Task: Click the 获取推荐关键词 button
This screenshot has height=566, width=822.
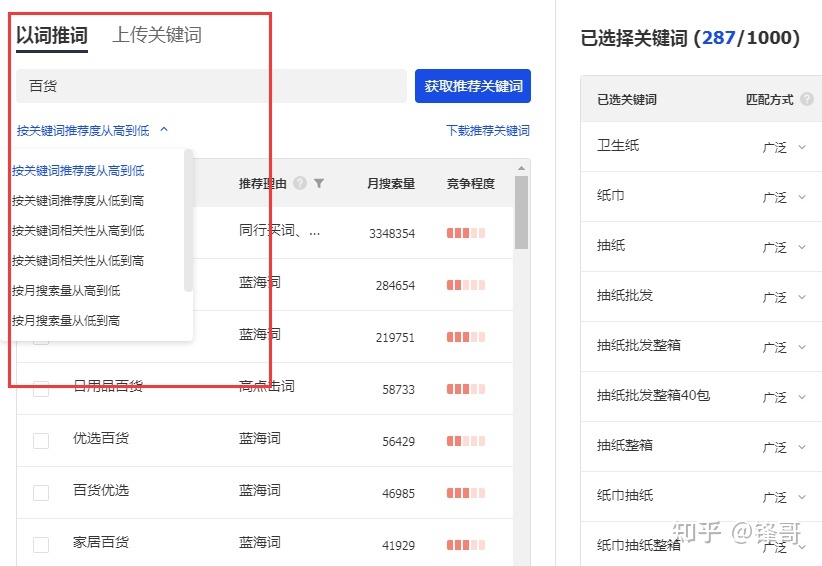Action: [x=472, y=86]
